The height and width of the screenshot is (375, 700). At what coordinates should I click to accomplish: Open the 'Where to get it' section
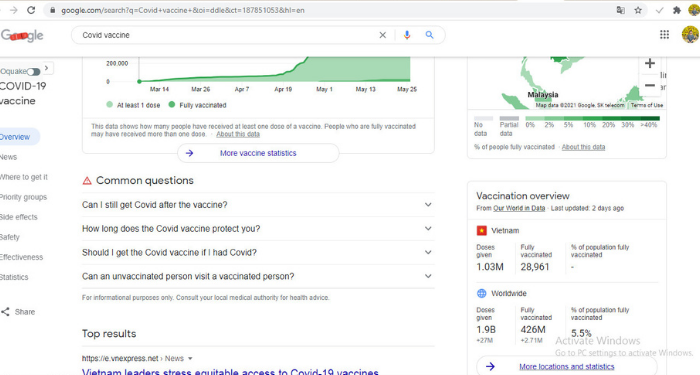pyautogui.click(x=24, y=177)
